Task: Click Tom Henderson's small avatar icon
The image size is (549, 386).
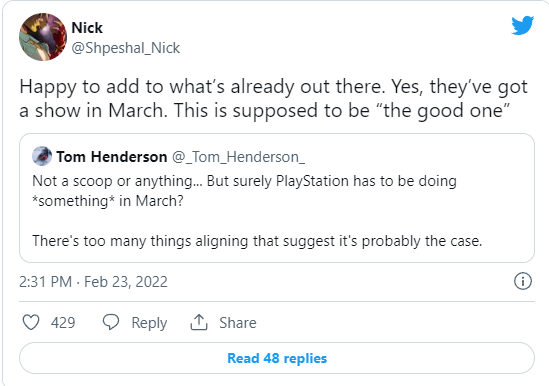Action: coord(42,156)
